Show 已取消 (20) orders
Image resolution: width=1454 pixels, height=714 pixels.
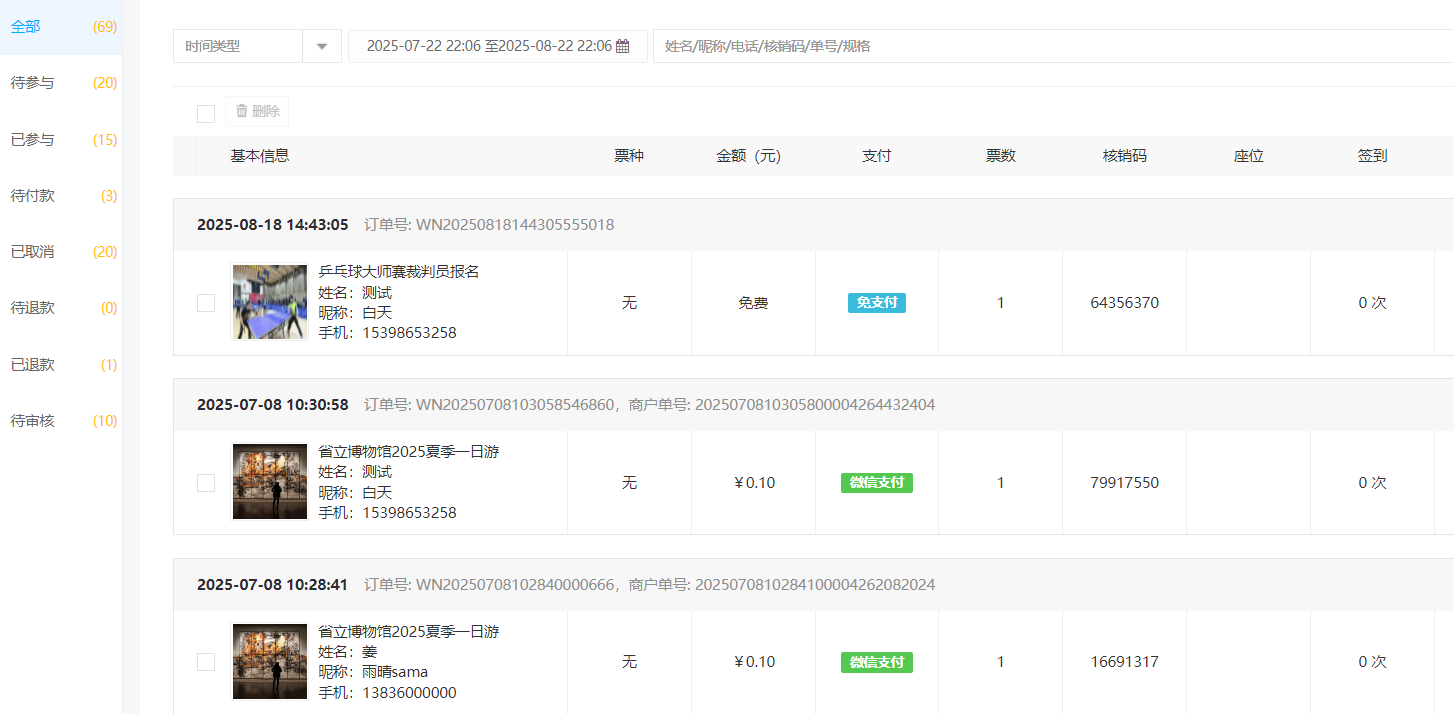pyautogui.click(x=61, y=252)
